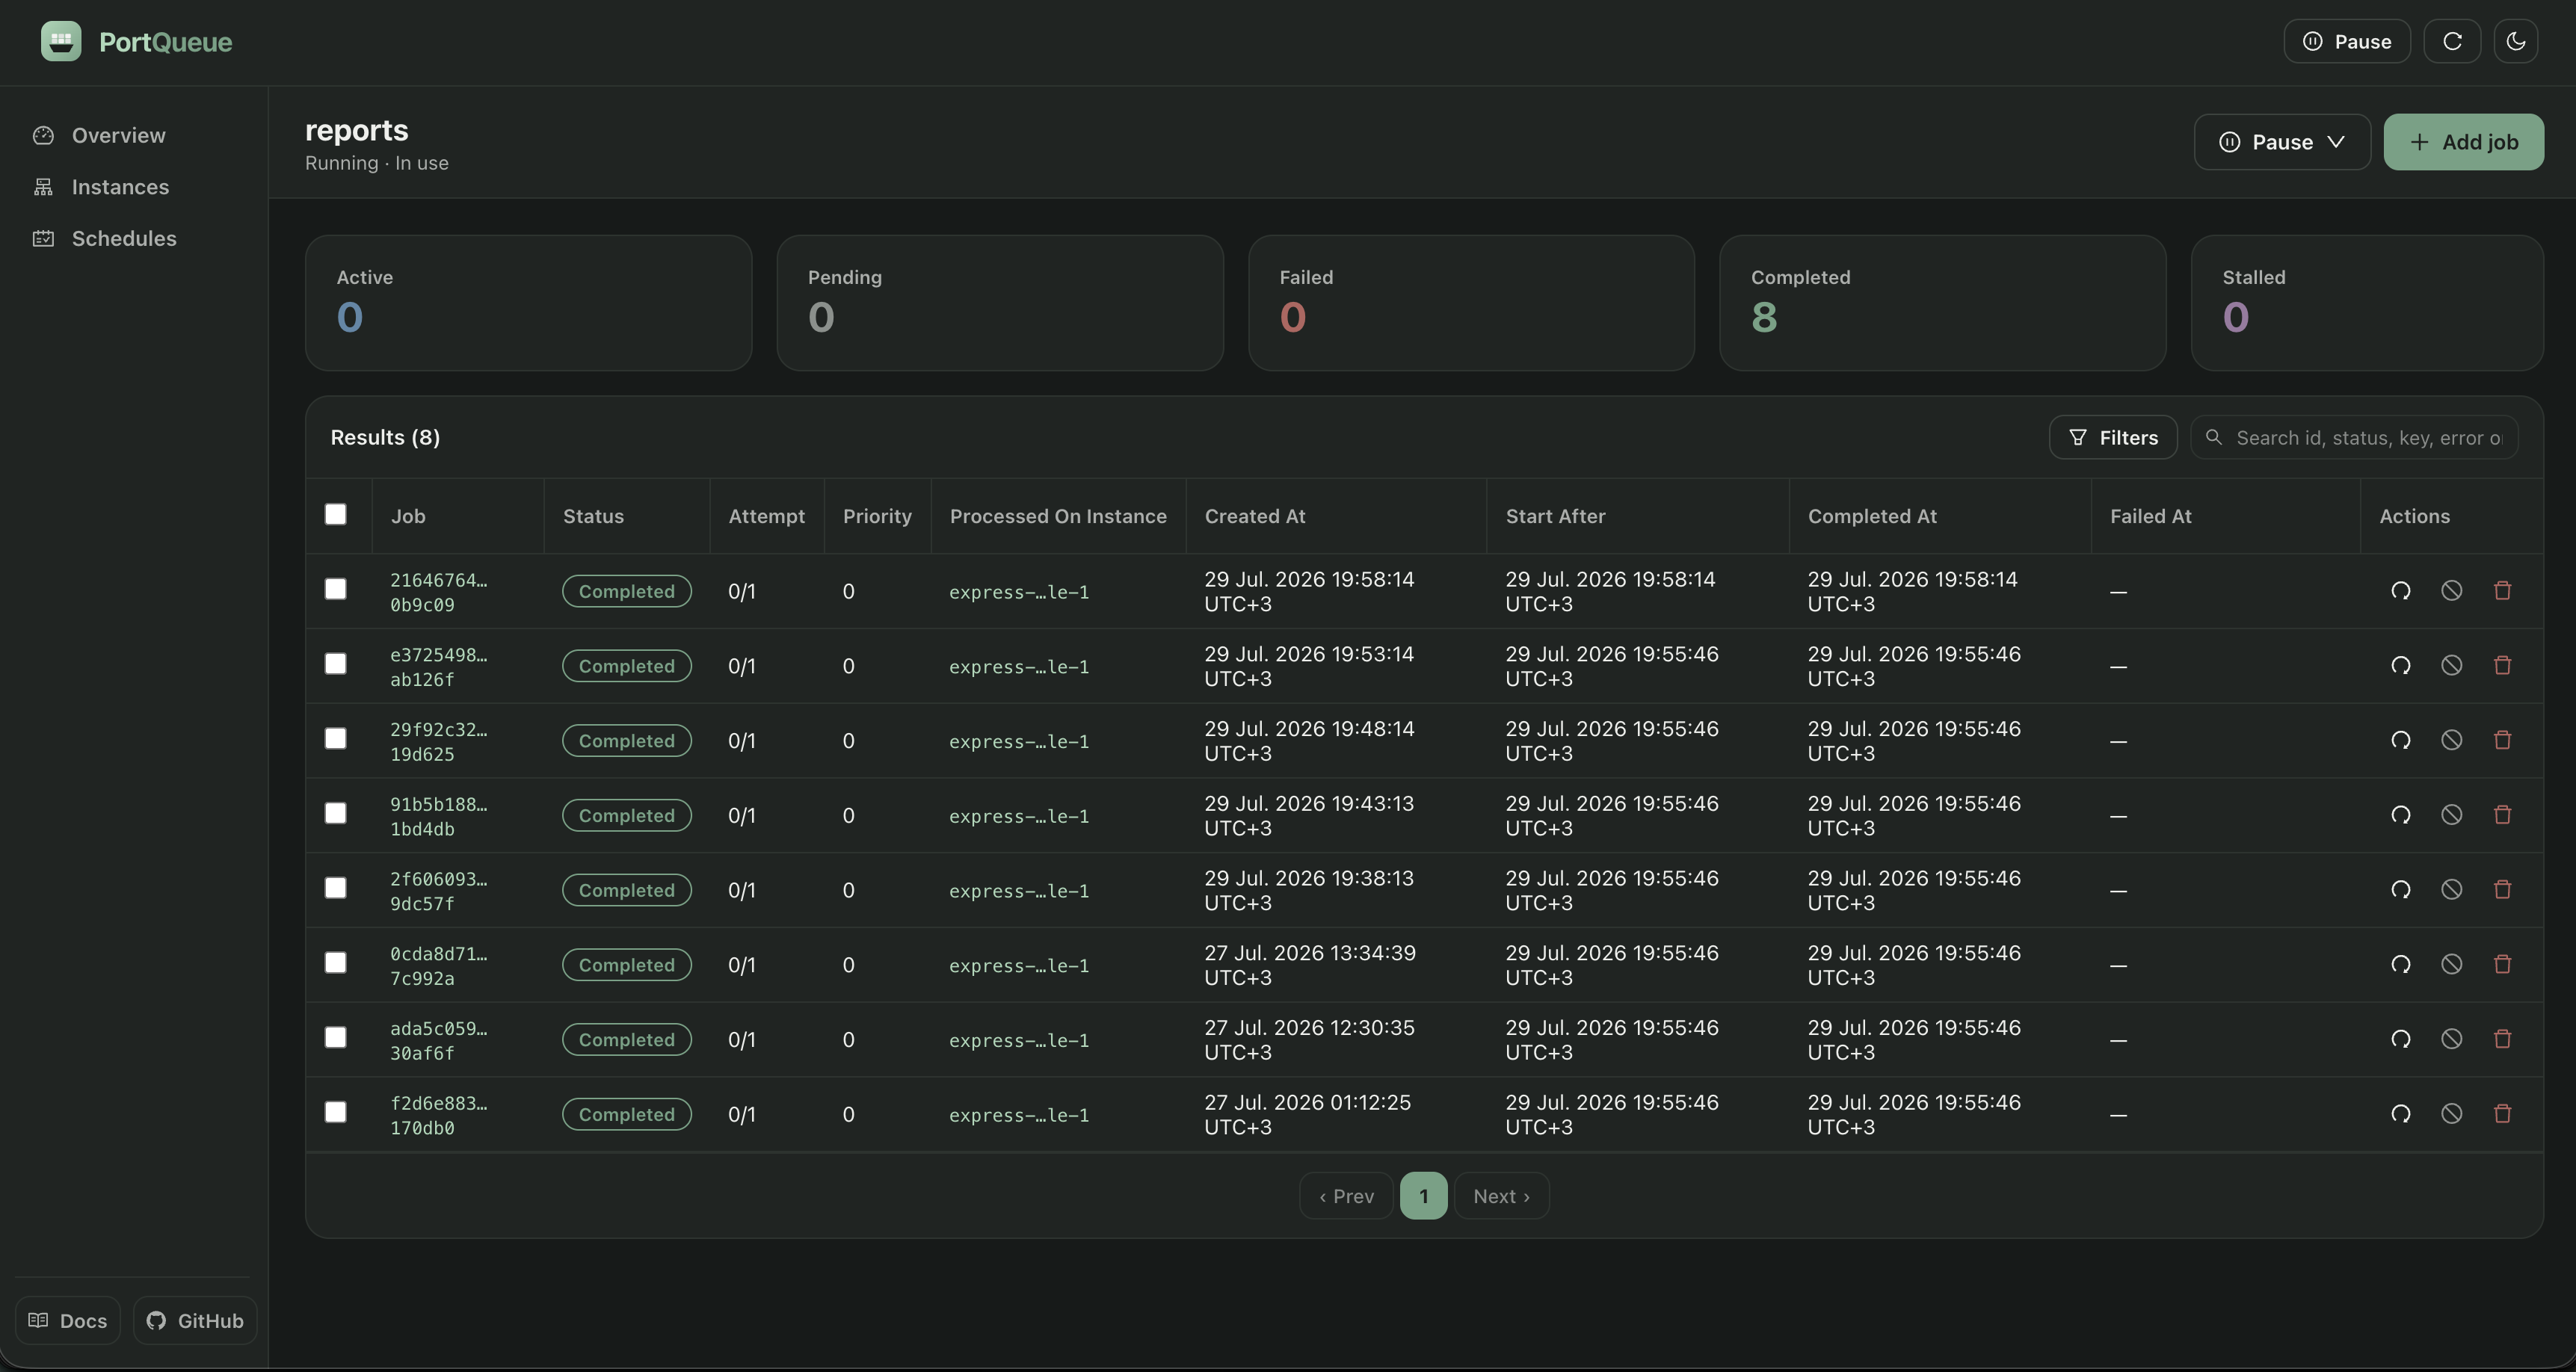Open Overview in the sidebar
Viewport: 2576px width, 1372px height.
118,135
